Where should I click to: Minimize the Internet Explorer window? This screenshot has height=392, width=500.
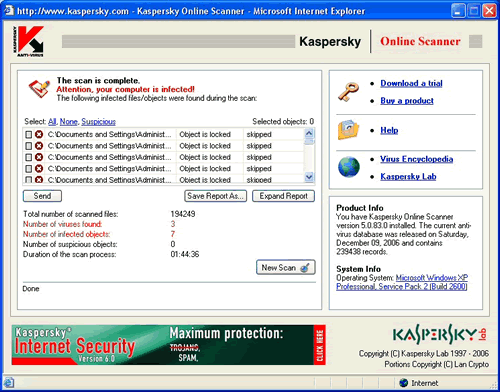click(x=458, y=11)
